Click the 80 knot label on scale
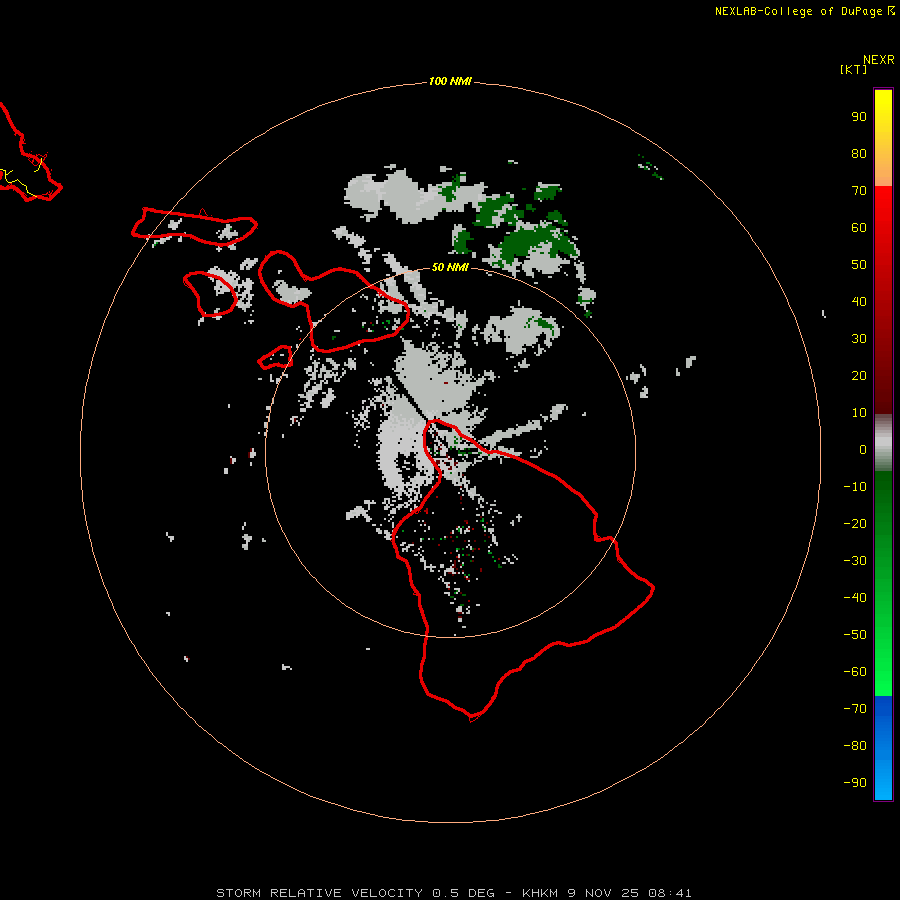The image size is (900, 900). click(859, 154)
